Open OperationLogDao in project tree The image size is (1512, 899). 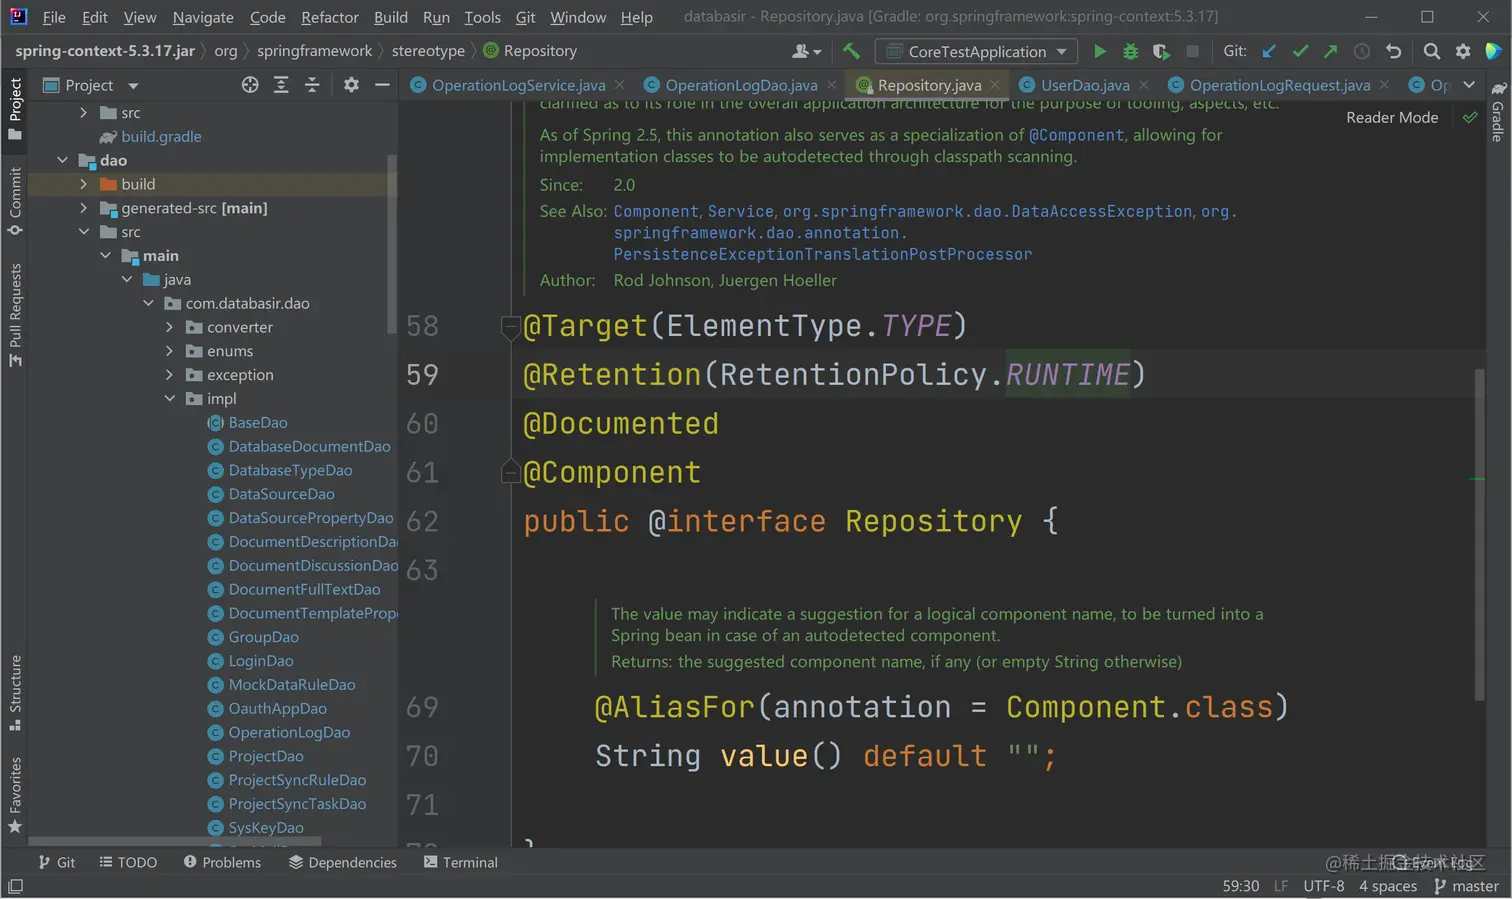(x=289, y=733)
